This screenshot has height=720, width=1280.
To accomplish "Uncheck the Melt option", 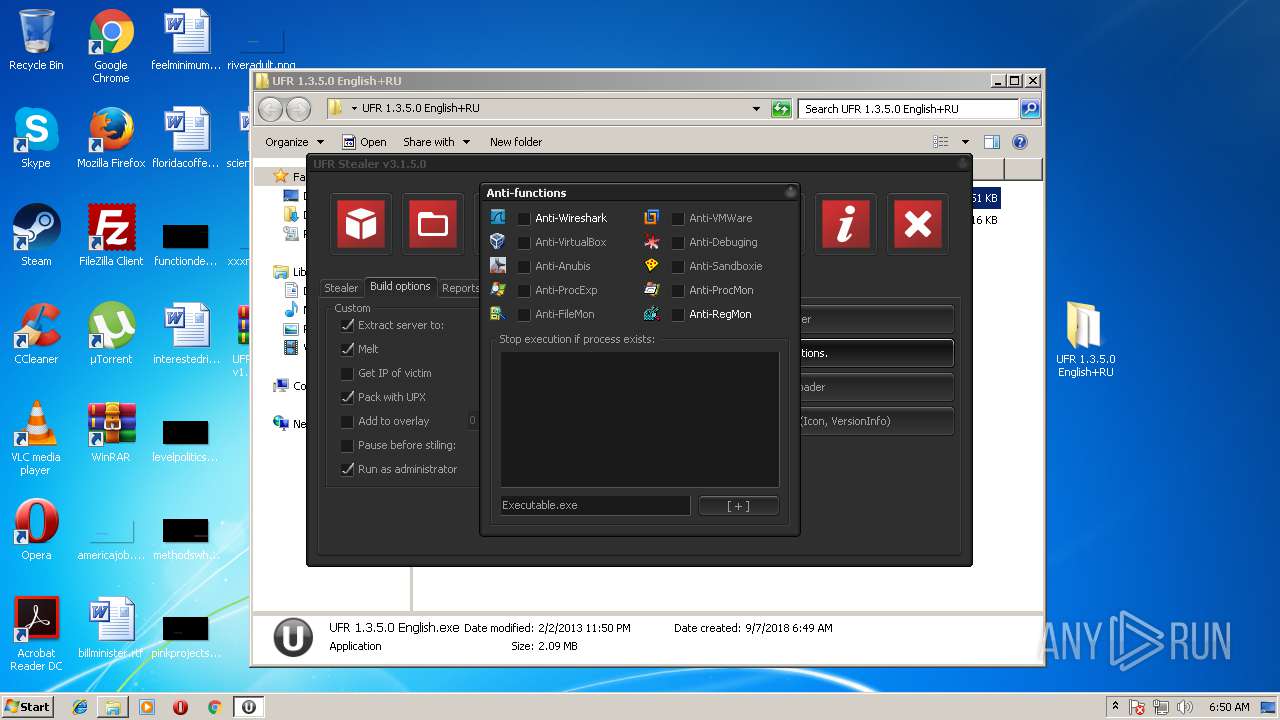I will [x=347, y=349].
